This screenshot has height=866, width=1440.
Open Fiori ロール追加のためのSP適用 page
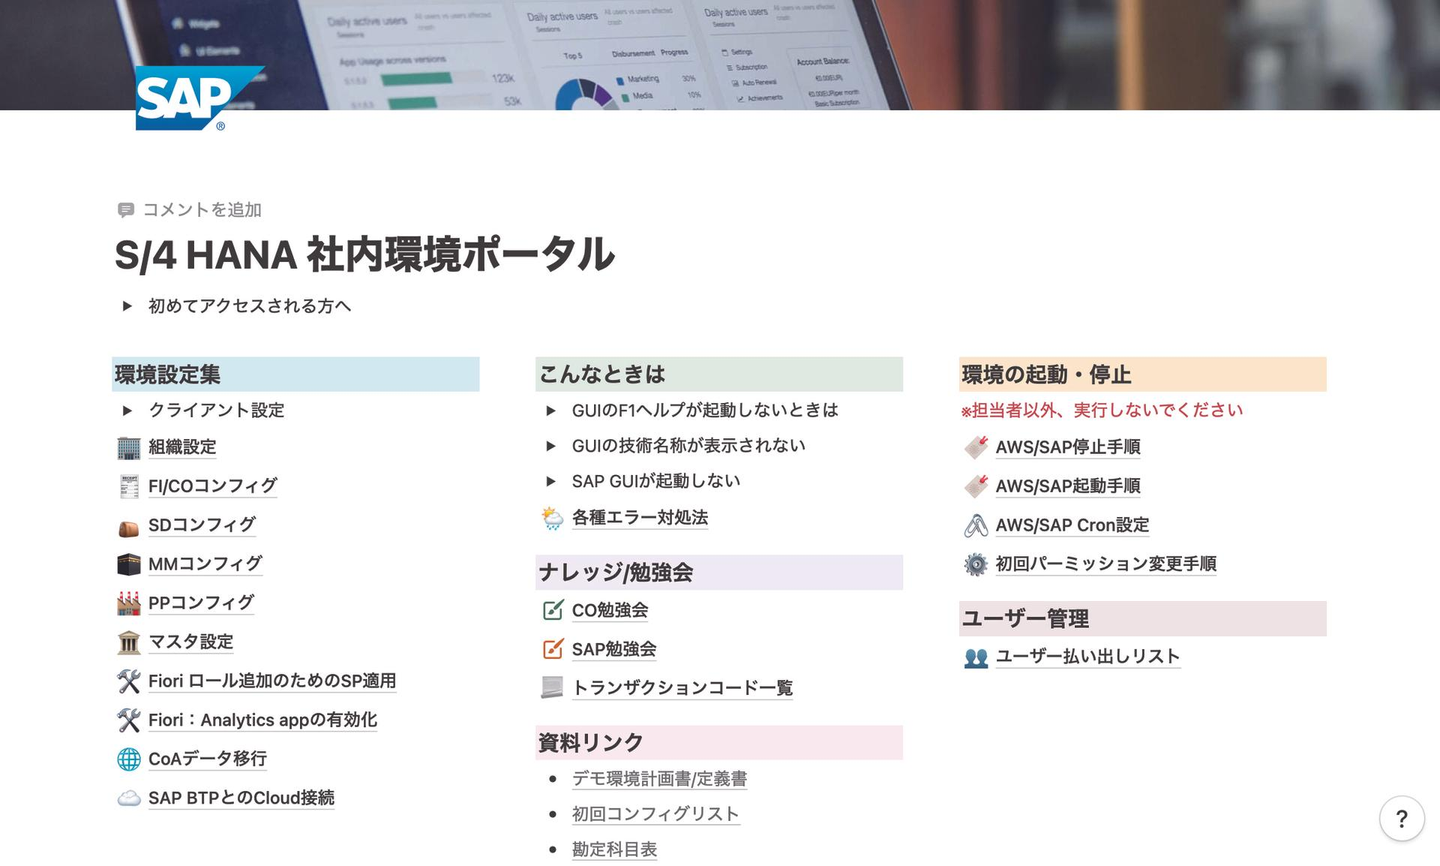(x=272, y=681)
